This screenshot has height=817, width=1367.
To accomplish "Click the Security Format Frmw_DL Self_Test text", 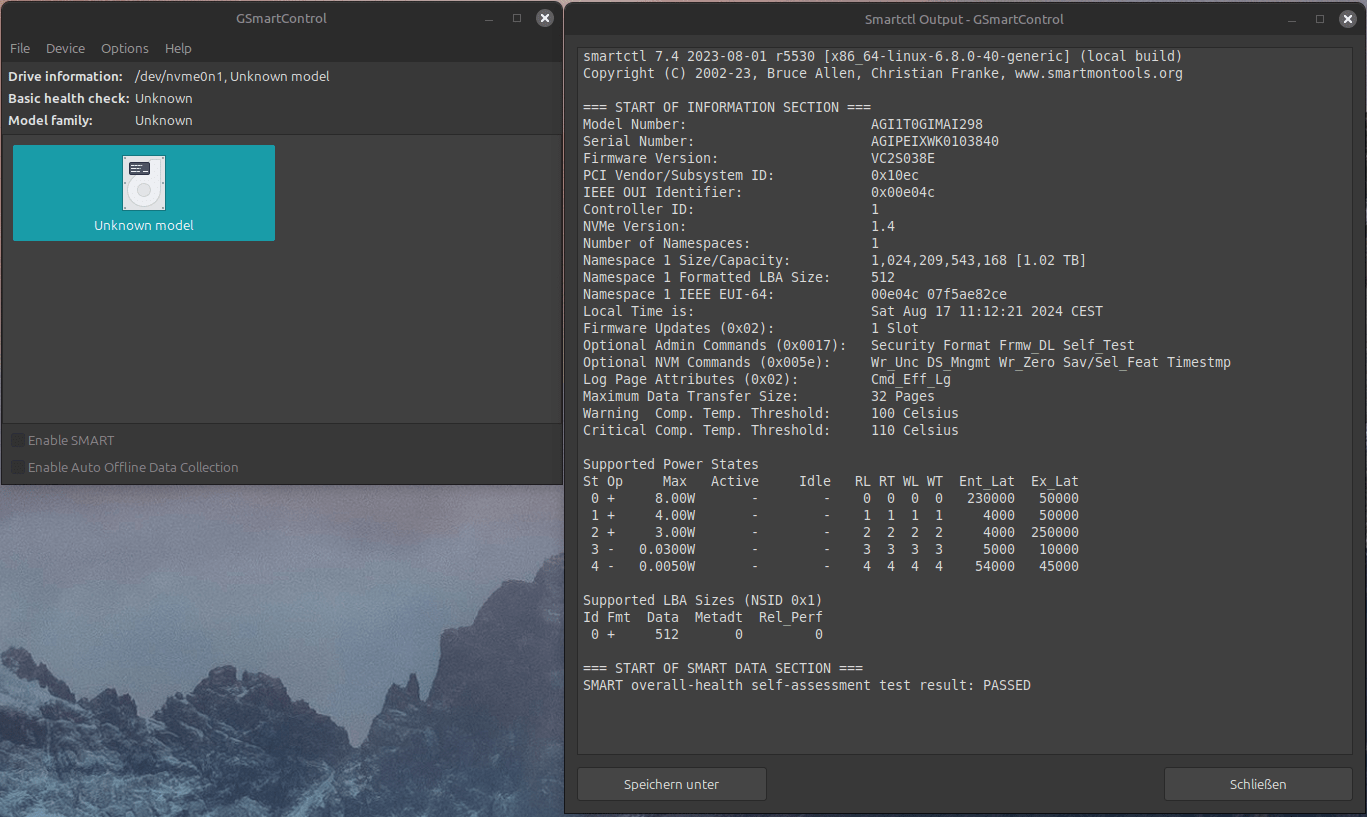I will (1003, 345).
